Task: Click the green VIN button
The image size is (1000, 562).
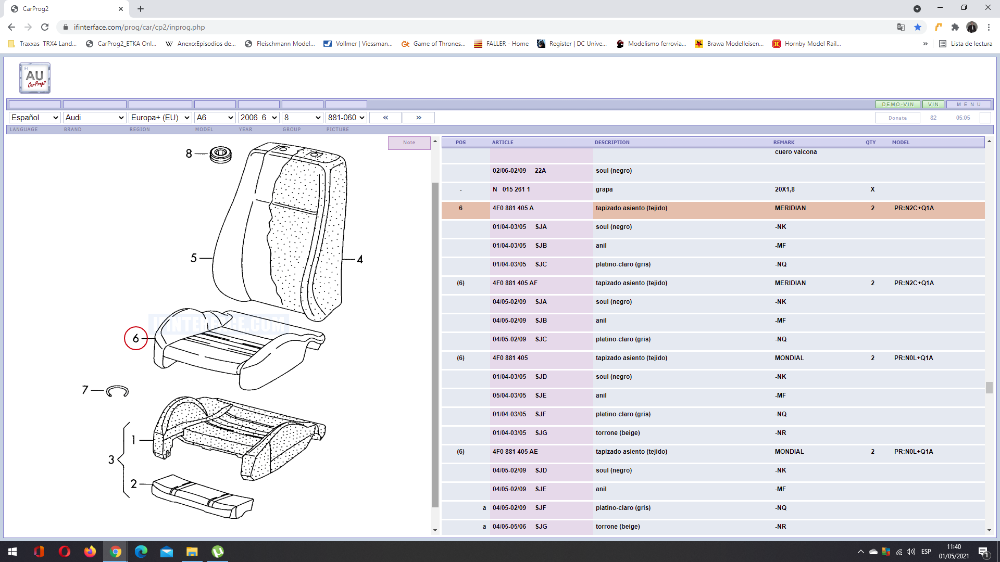Action: (934, 105)
